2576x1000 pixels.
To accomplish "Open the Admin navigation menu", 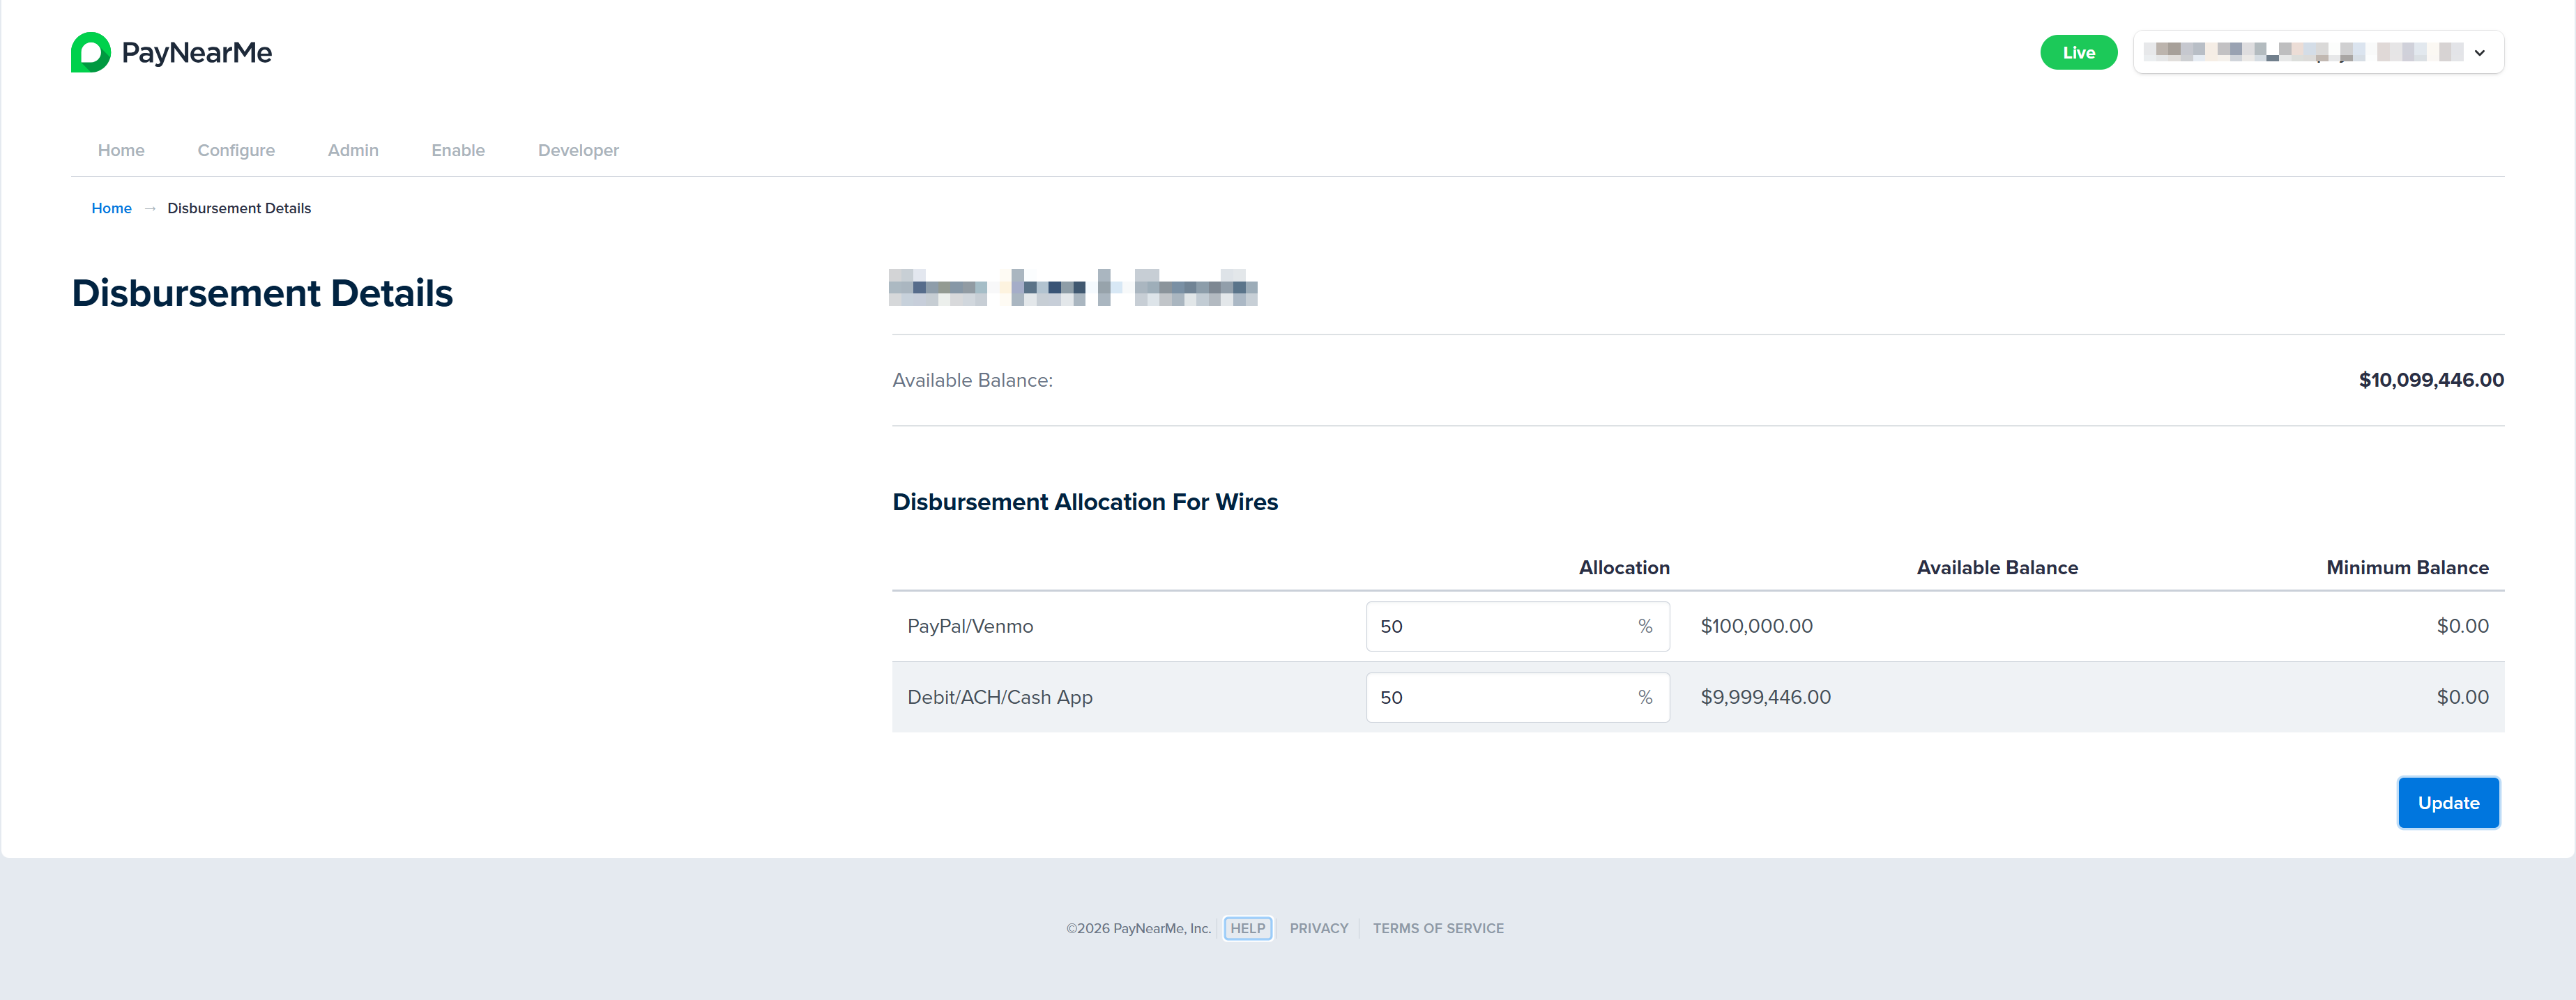I will click(353, 150).
